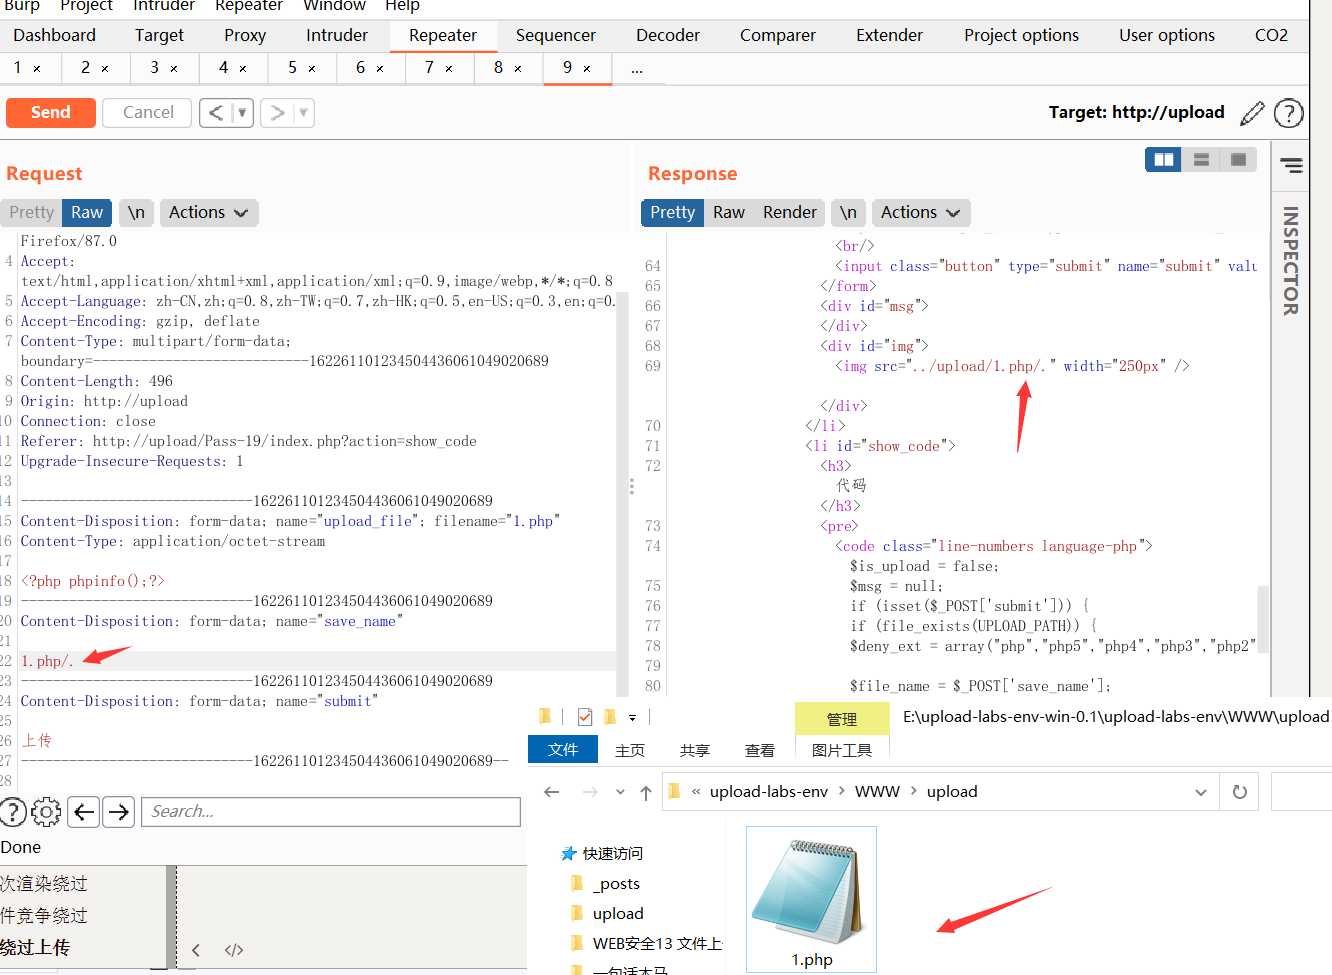Click the orange Send button
The image size is (1332, 975).
[51, 112]
